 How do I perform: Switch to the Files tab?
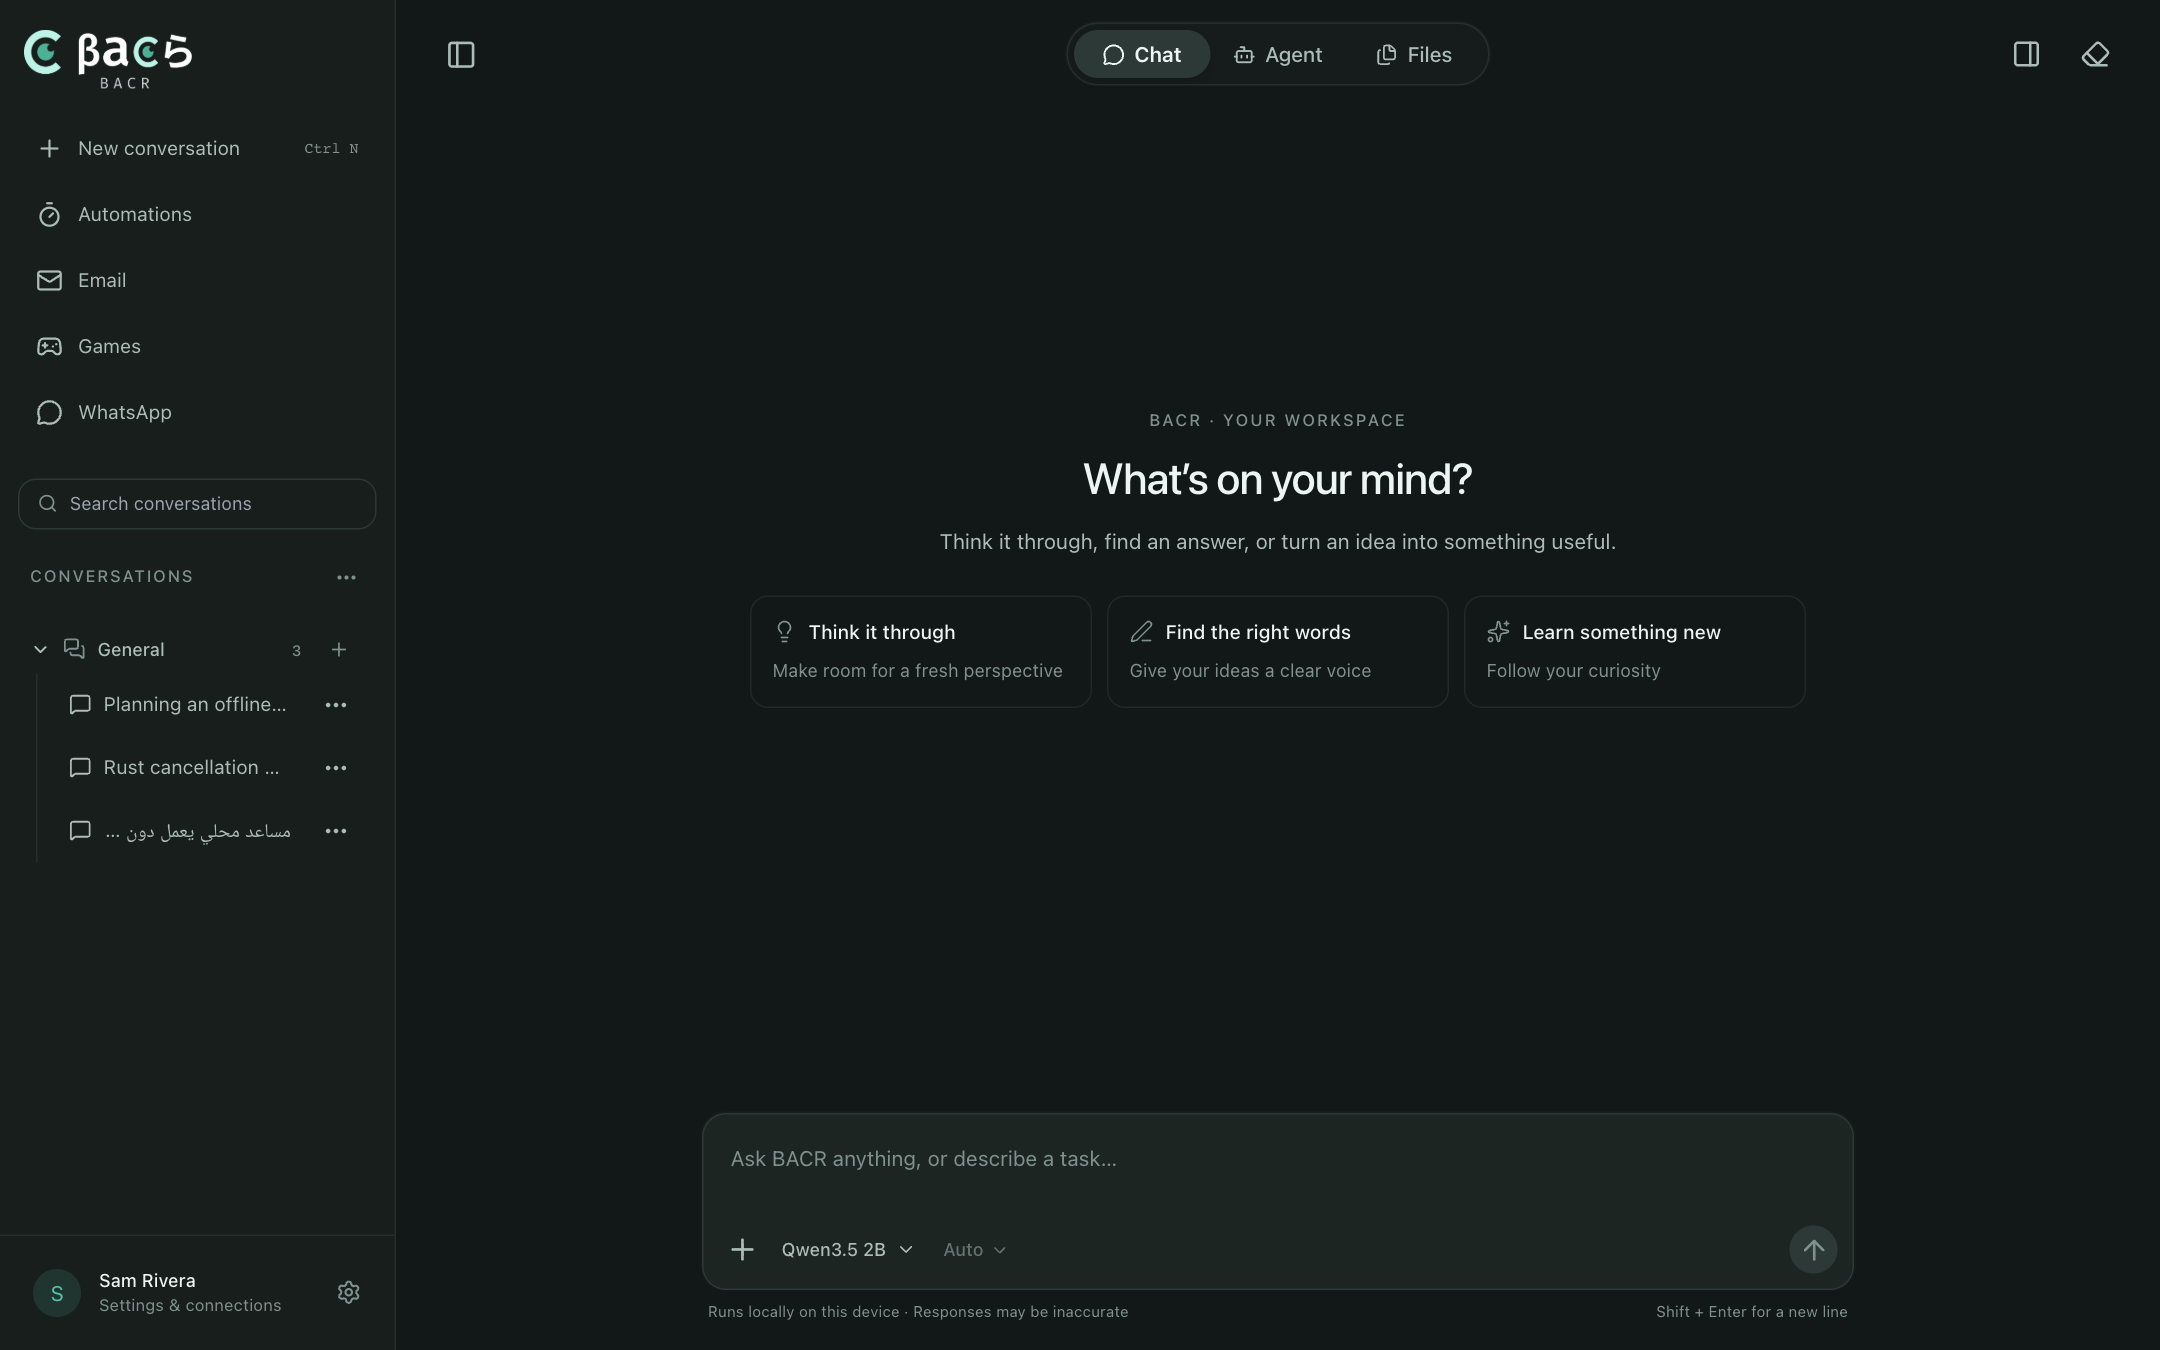1414,55
